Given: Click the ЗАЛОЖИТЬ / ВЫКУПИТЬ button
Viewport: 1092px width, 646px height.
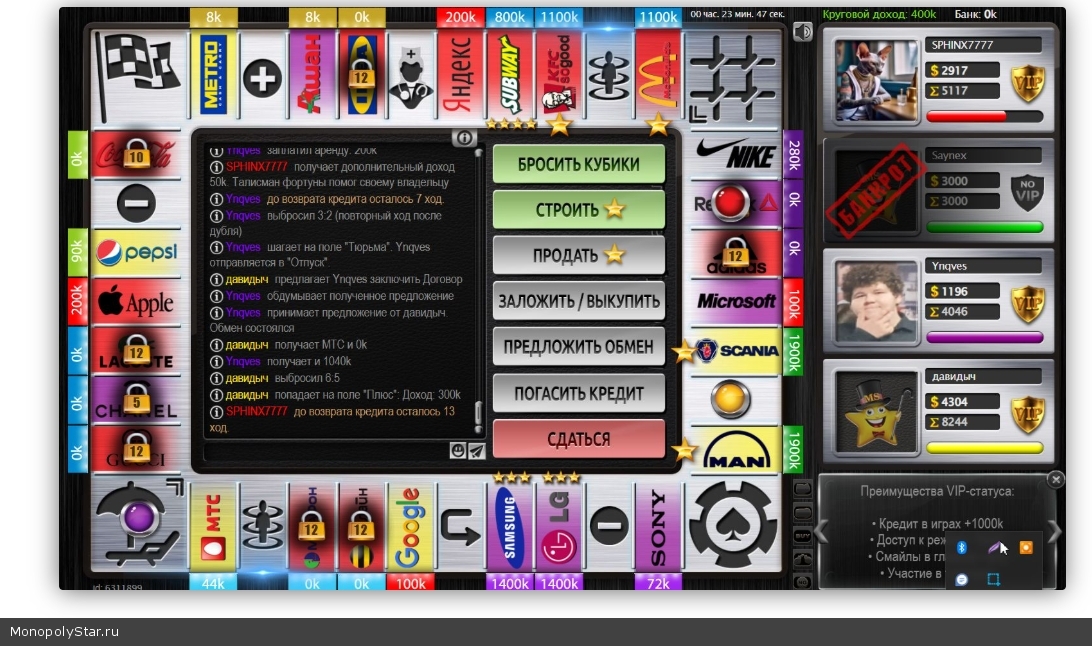Looking at the screenshot, I should point(579,301).
